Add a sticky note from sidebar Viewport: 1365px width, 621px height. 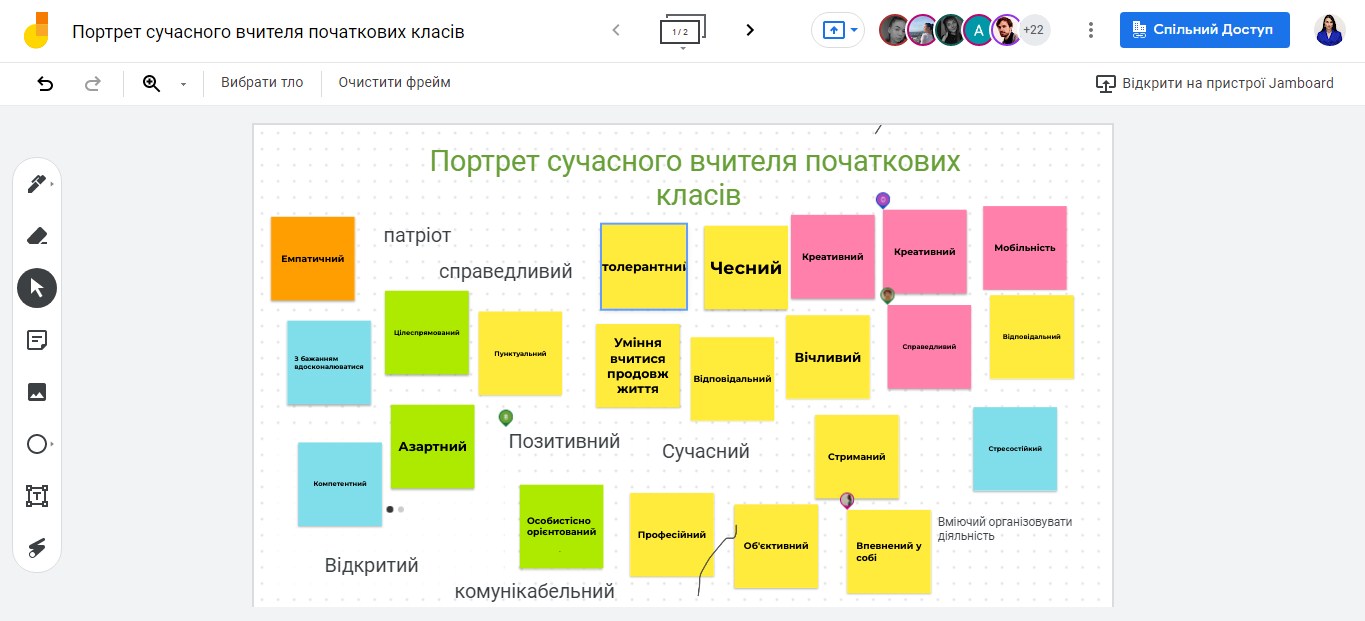click(x=36, y=340)
